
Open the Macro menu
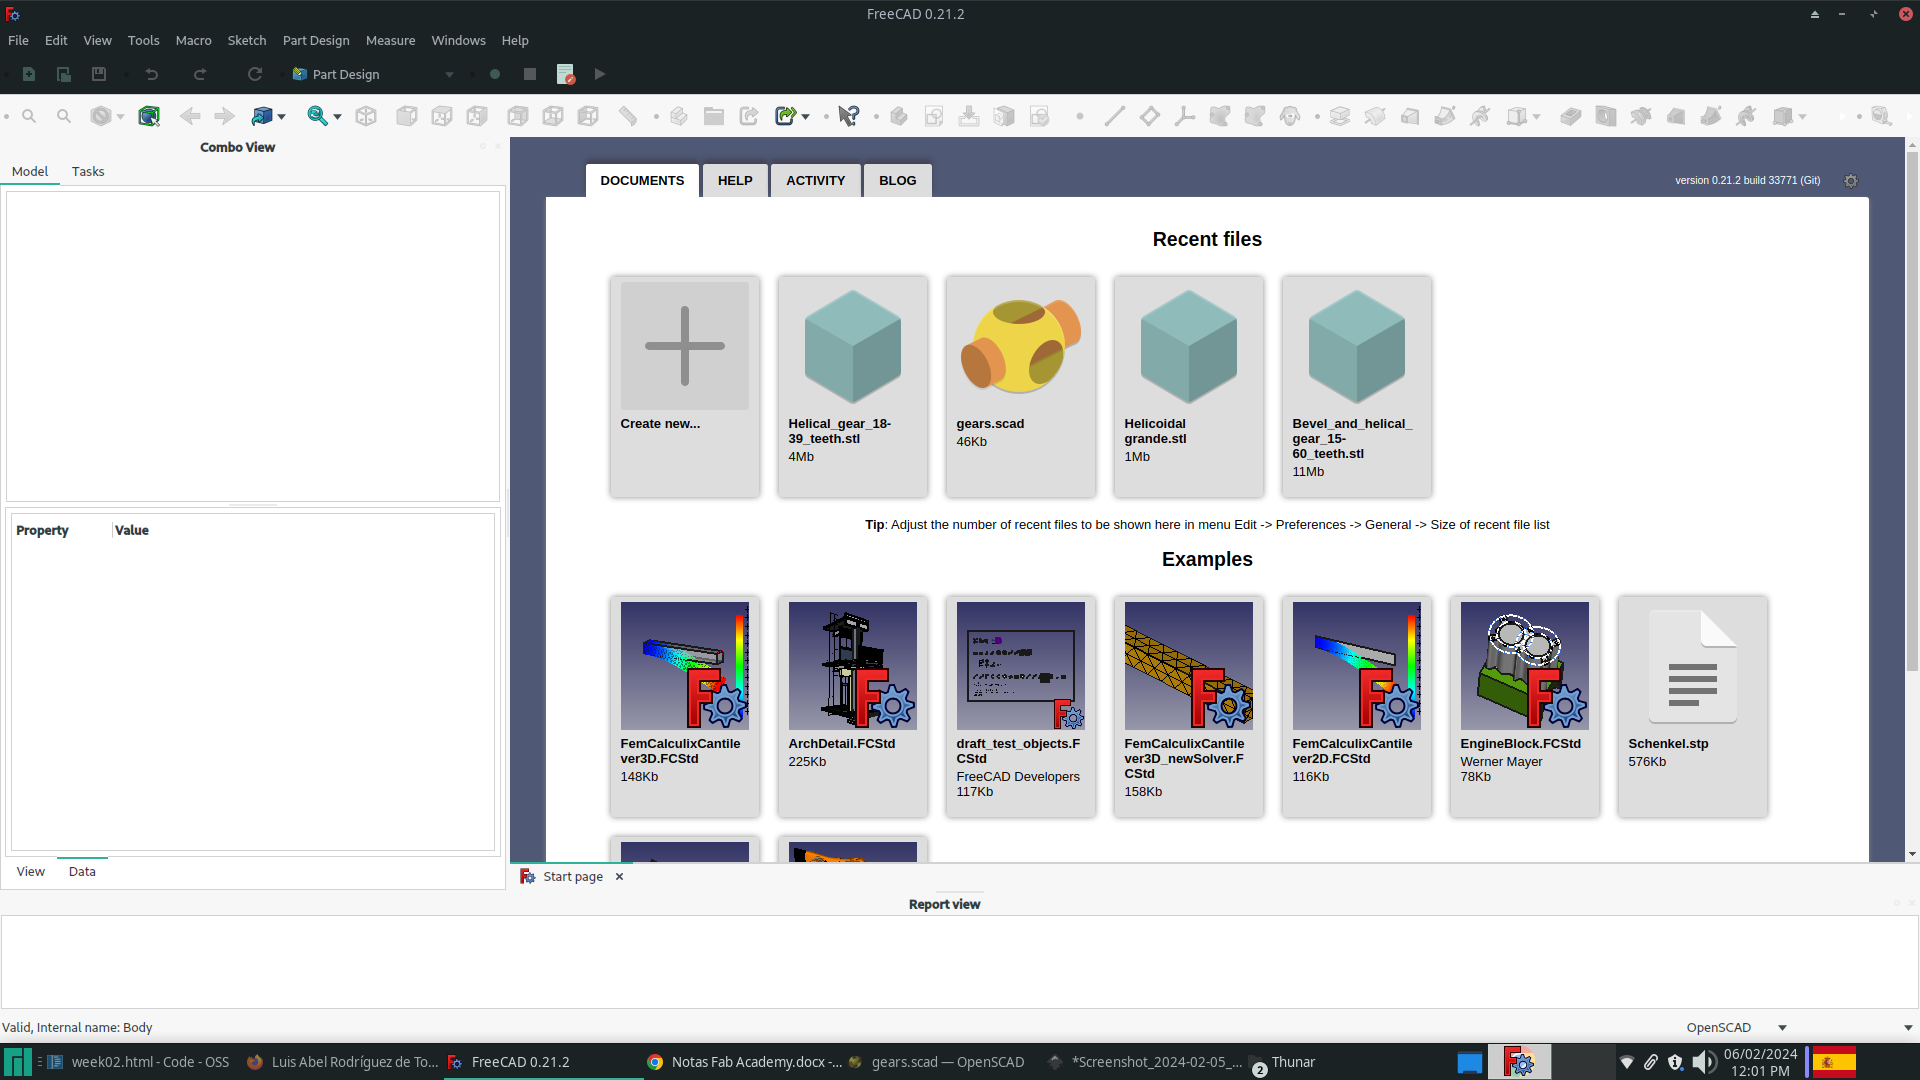(193, 40)
